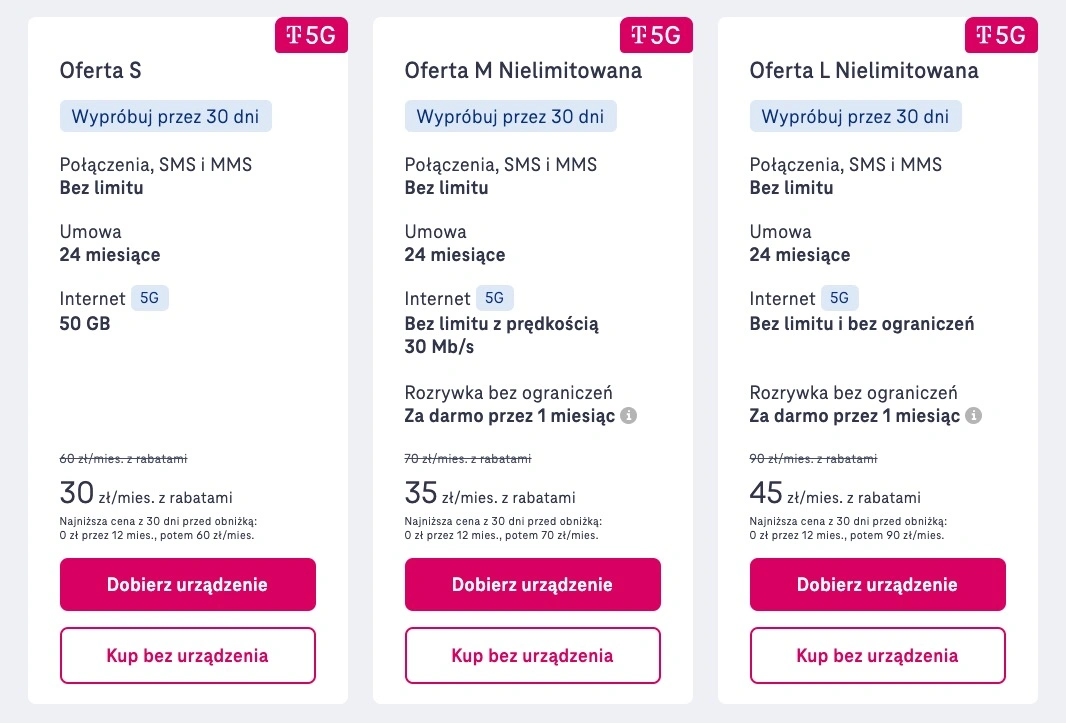Click Wypróbuj przez 30 dni on Oferta M

[511, 116]
